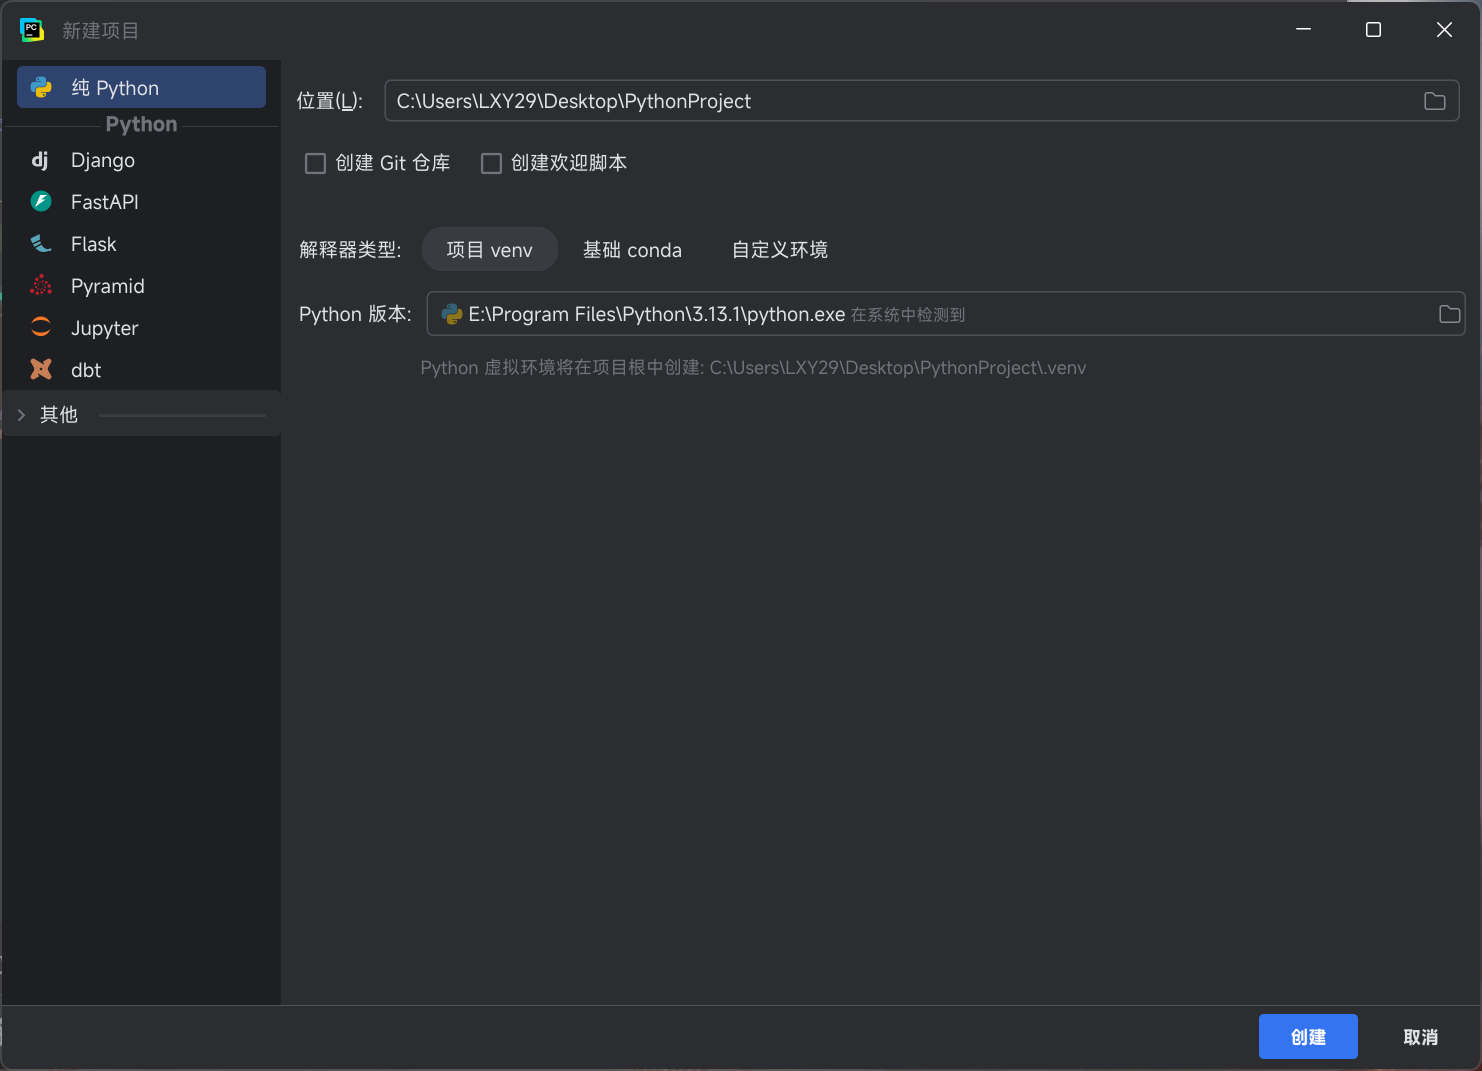The image size is (1482, 1071).
Task: Click the Flask icon
Action: point(41,244)
